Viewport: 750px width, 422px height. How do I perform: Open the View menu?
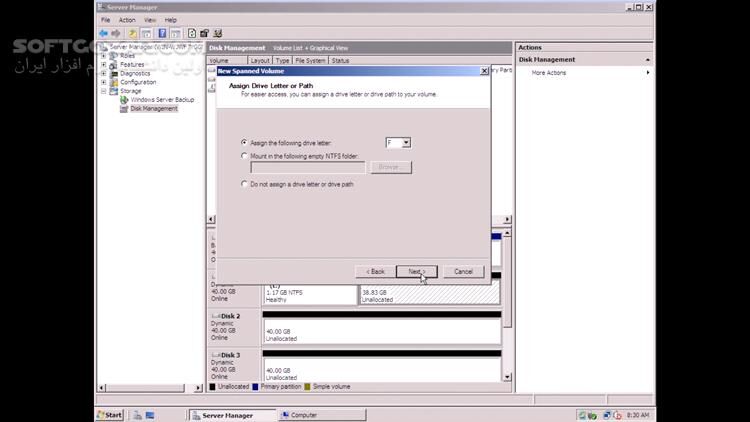[149, 20]
